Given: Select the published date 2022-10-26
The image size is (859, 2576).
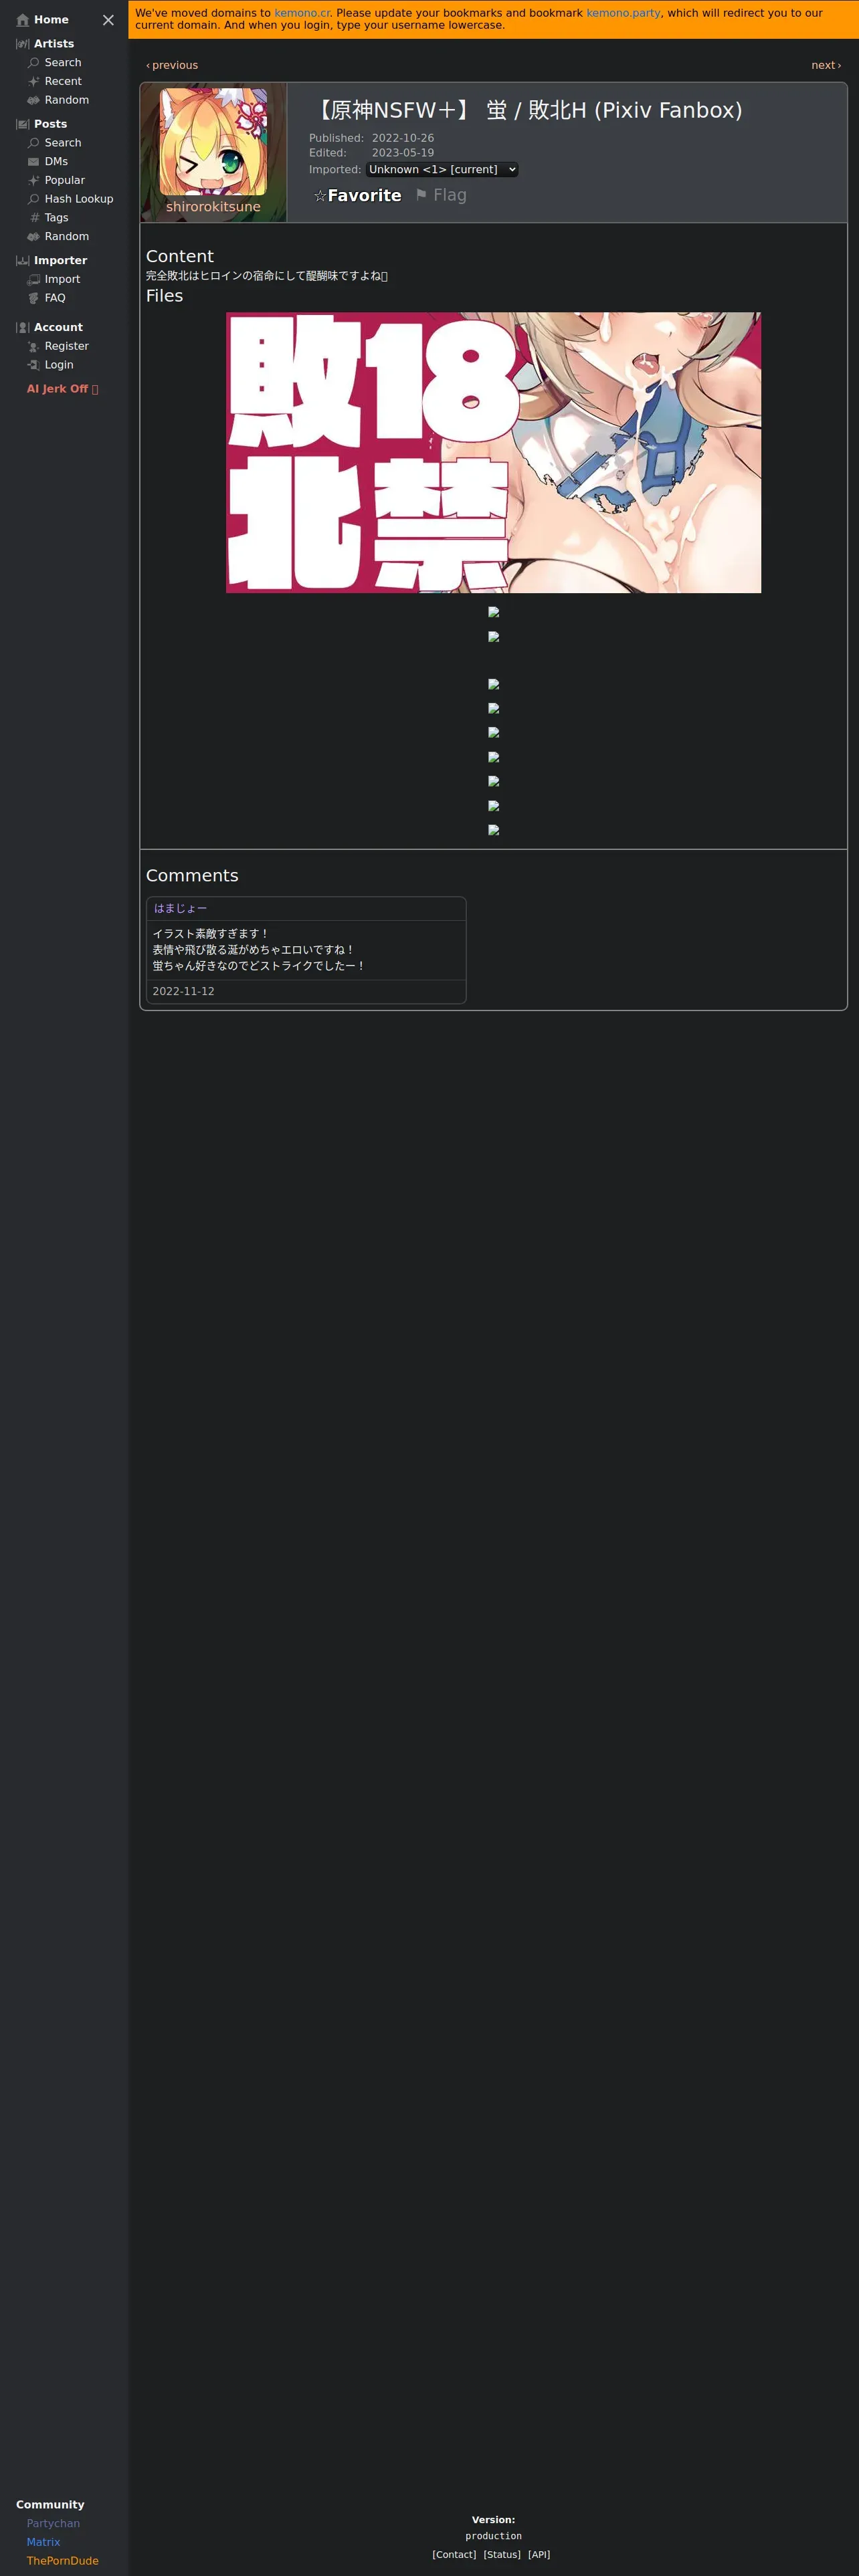Looking at the screenshot, I should (403, 138).
